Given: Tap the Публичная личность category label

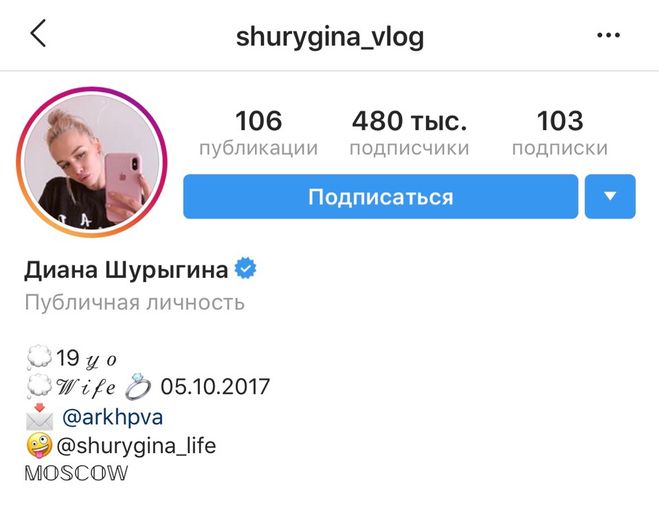Looking at the screenshot, I should (134, 303).
